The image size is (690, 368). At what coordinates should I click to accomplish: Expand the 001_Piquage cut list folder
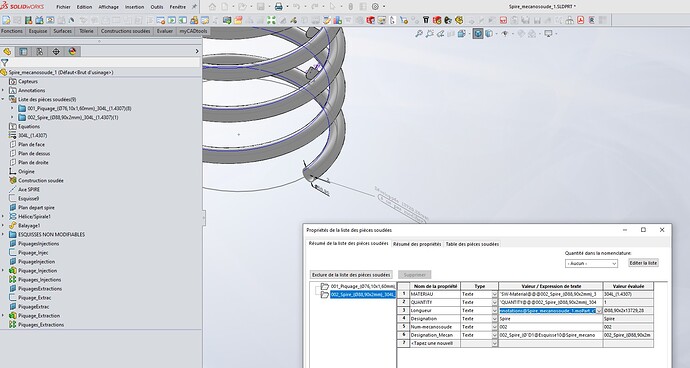click(x=12, y=108)
